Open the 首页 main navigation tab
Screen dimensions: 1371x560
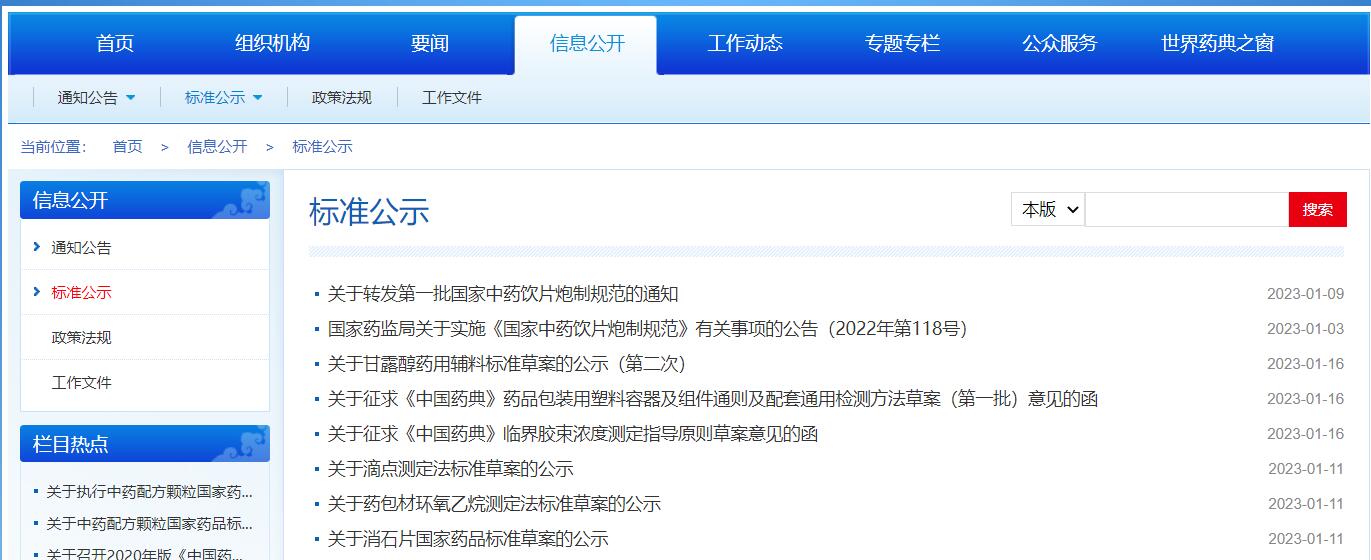point(115,43)
